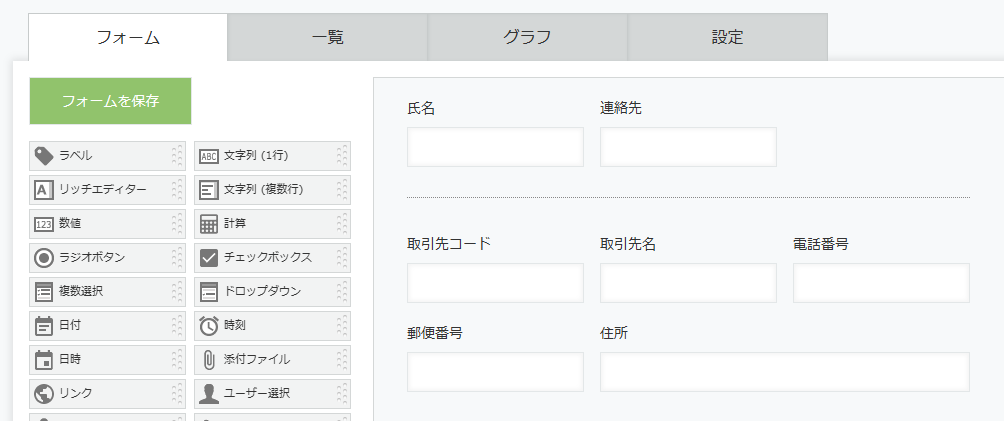Click the 文字列 (1行) drag handle
Viewport: 1004px width, 421px height.
342,156
